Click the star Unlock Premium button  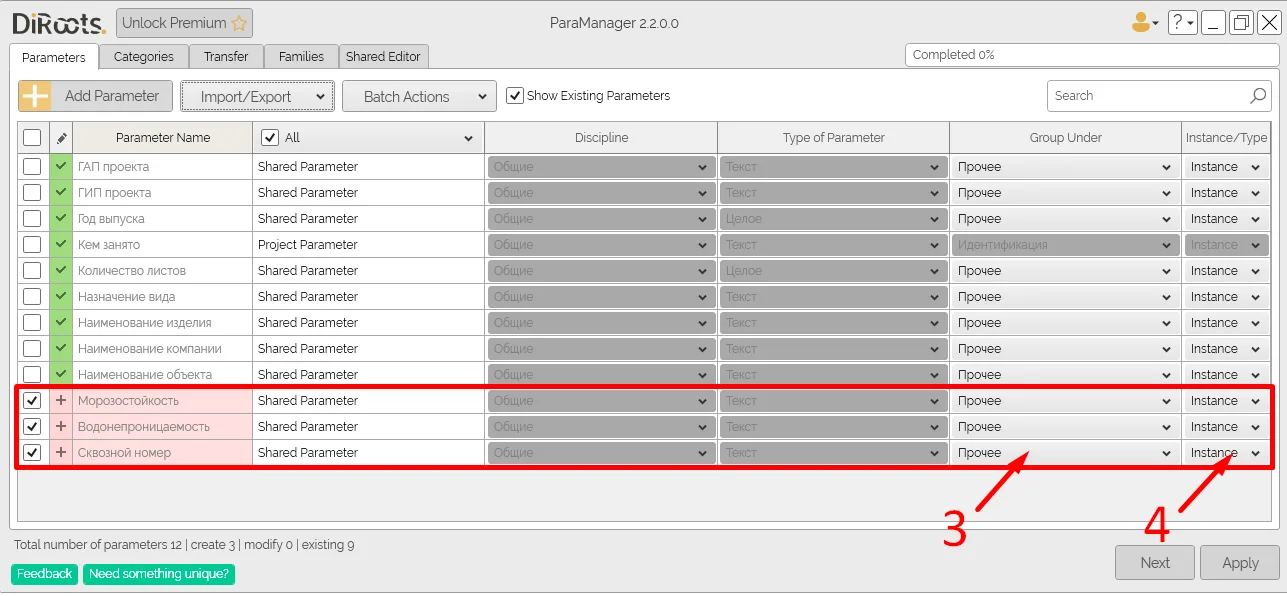click(x=184, y=23)
